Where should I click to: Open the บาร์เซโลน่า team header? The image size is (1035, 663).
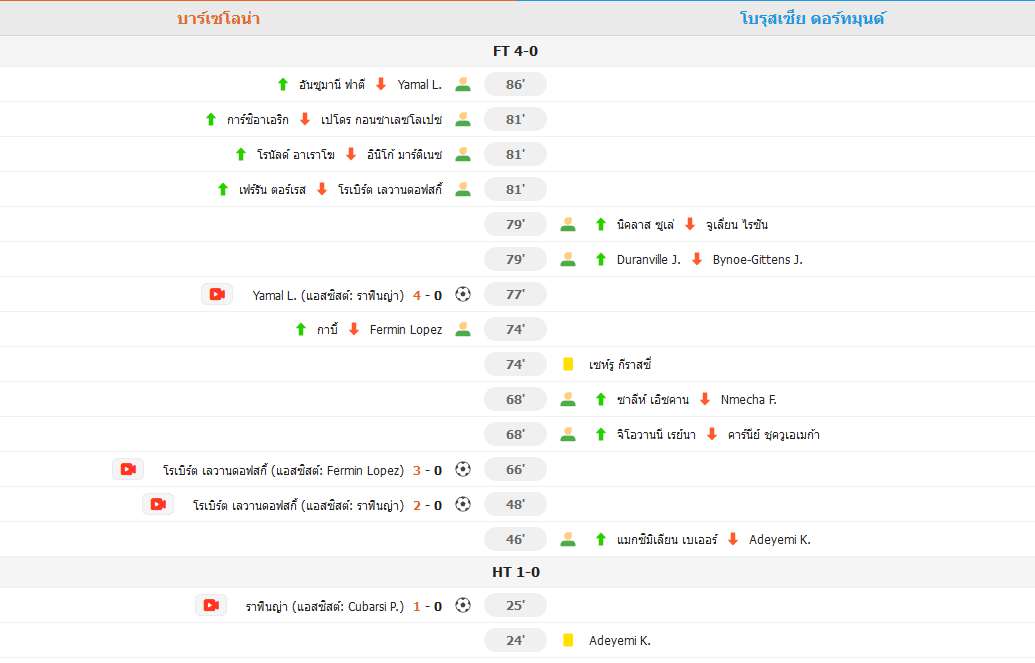point(218,18)
